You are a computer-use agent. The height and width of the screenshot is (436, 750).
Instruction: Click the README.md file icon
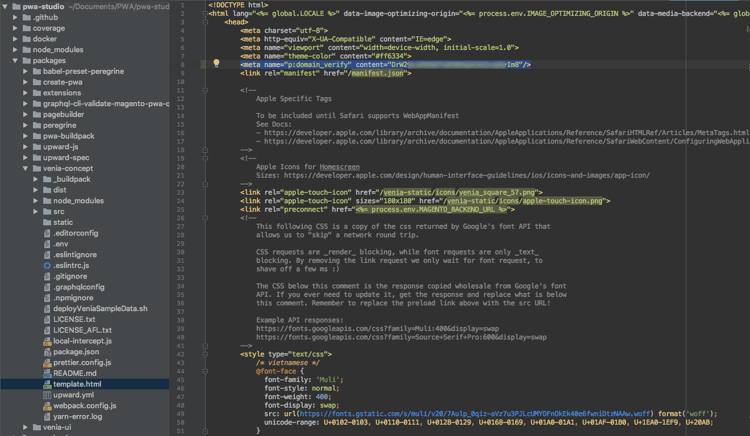(x=46, y=373)
